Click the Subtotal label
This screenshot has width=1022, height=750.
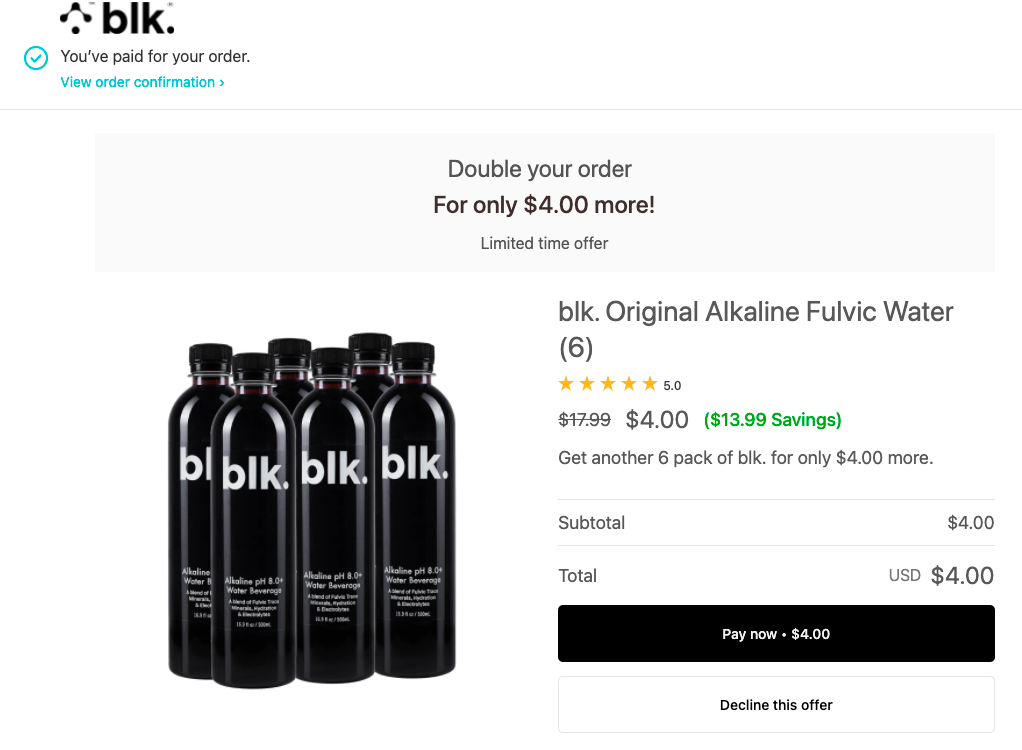(x=592, y=523)
